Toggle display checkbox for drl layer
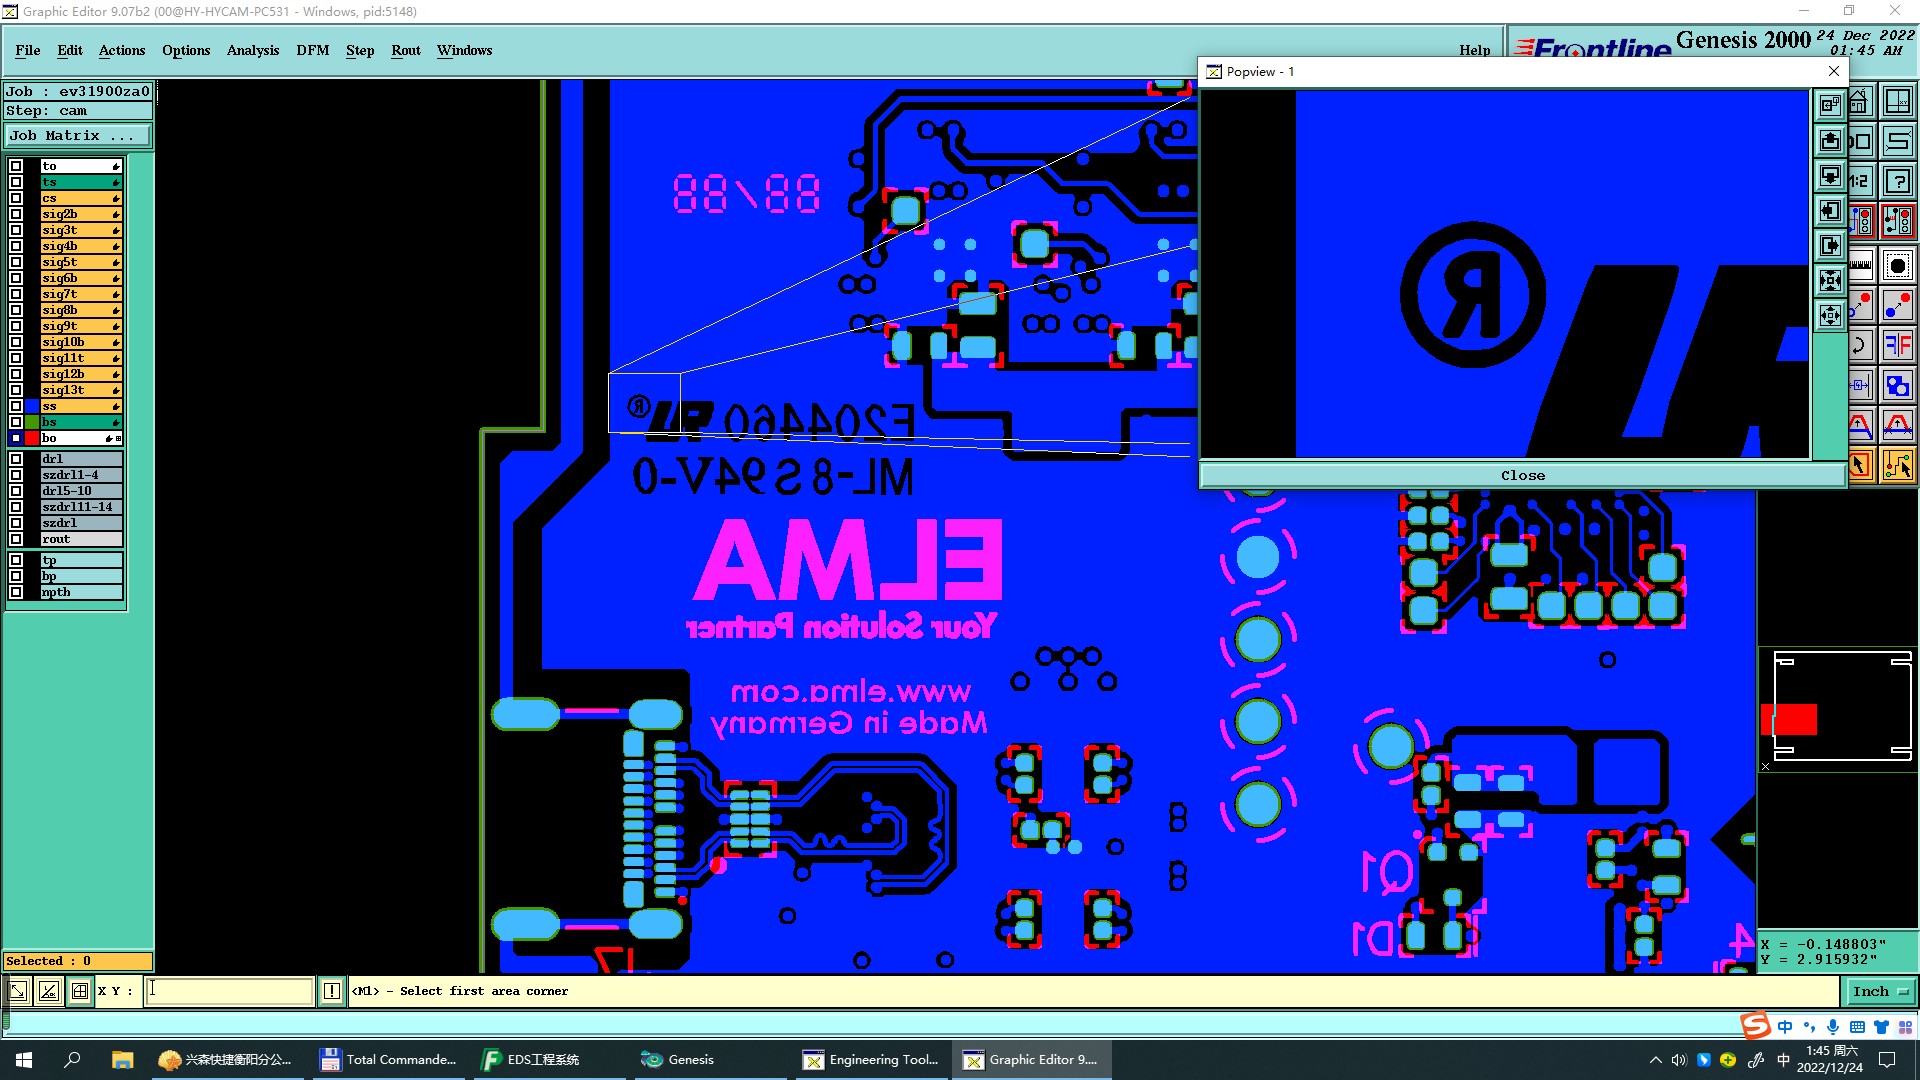The image size is (1920, 1080). point(16,459)
